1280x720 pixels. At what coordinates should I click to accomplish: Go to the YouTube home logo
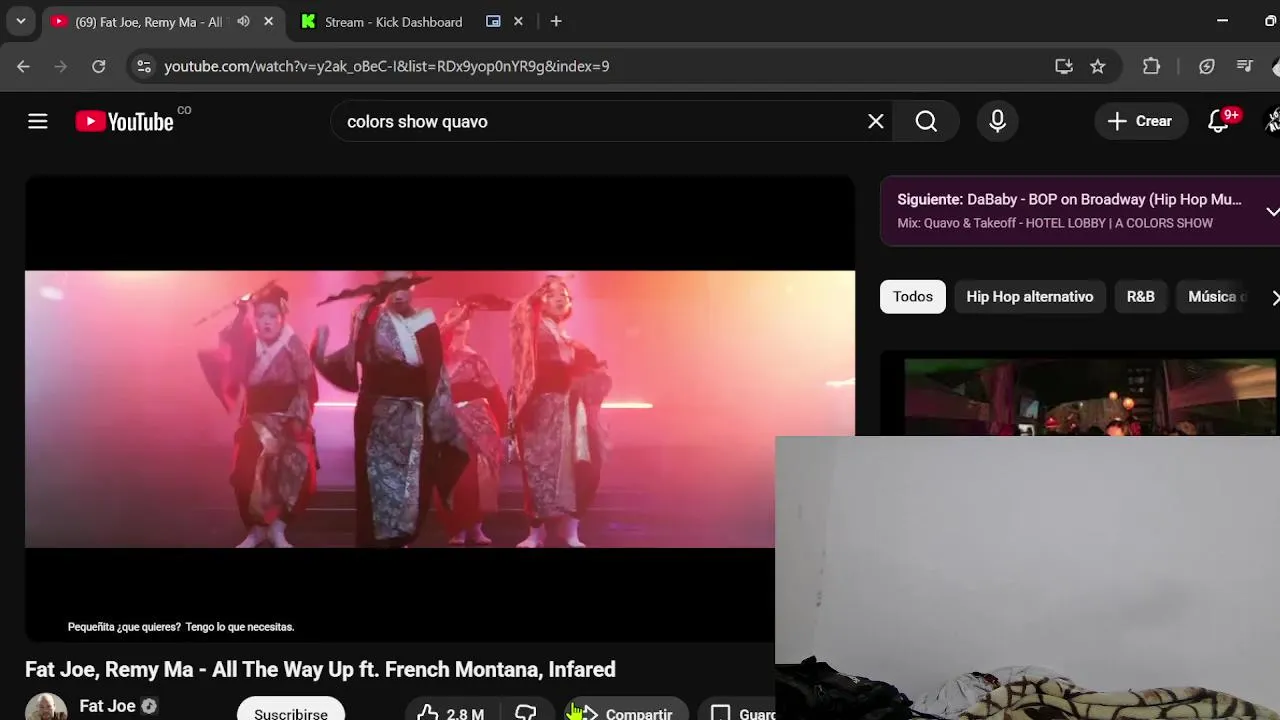(x=124, y=121)
